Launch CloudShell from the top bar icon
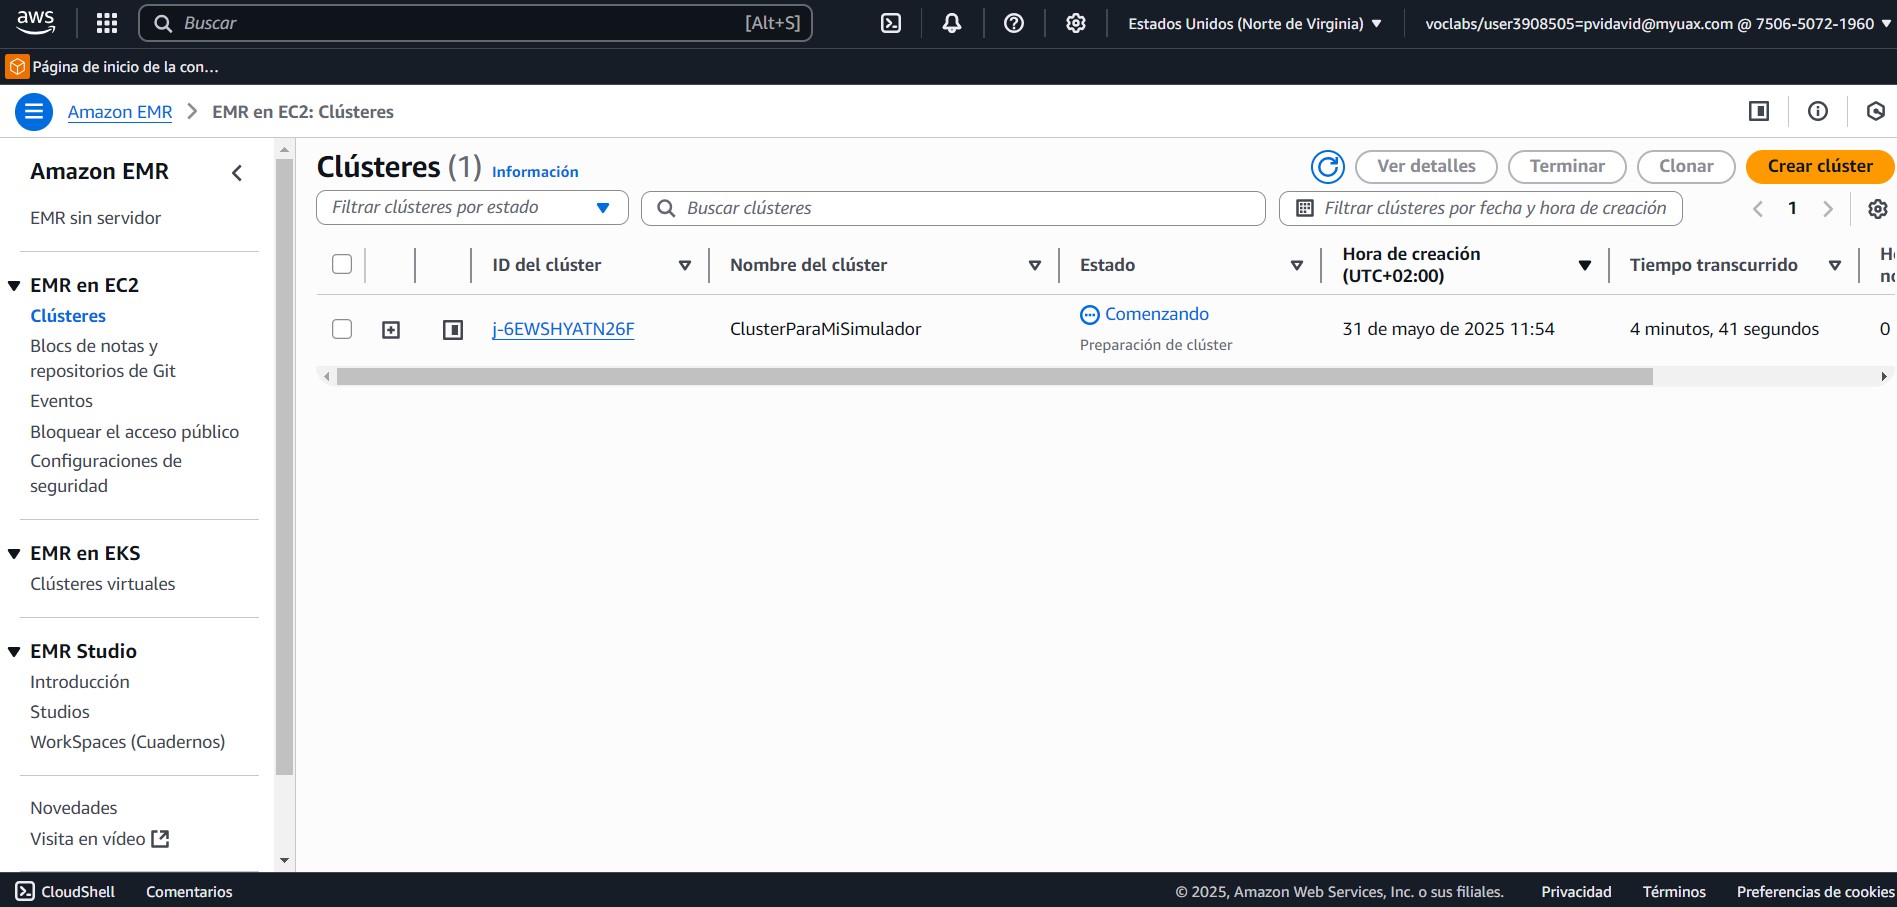The height and width of the screenshot is (907, 1897). (891, 23)
